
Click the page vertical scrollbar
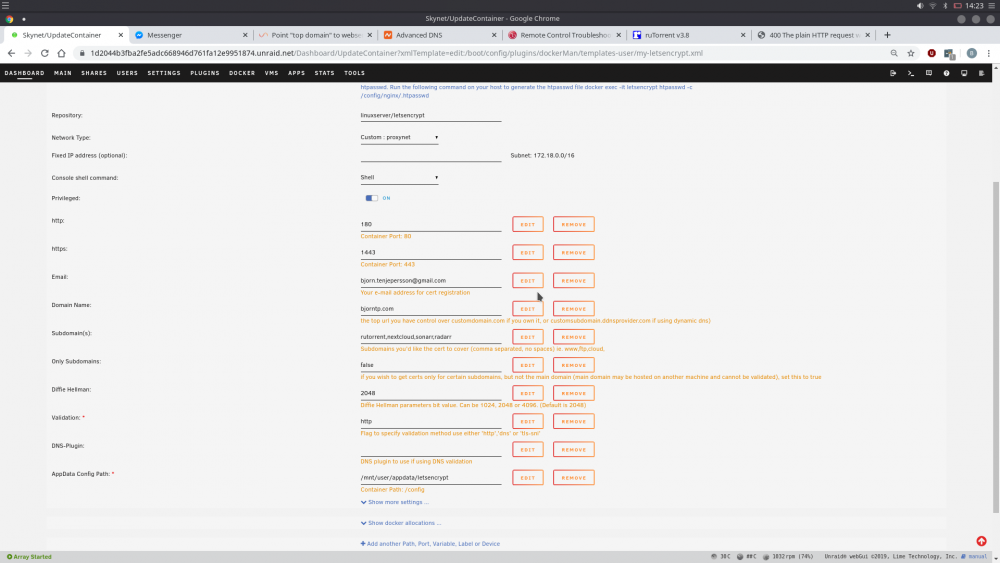pyautogui.click(x=996, y=347)
